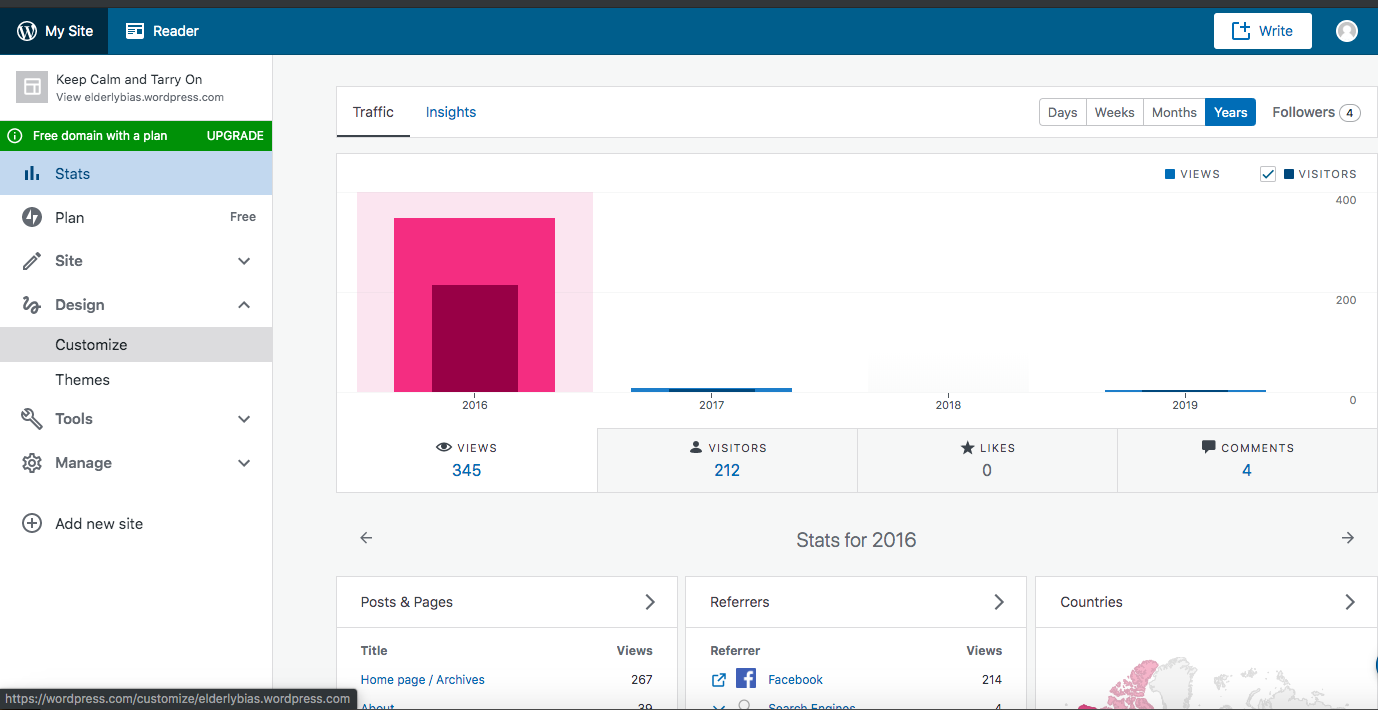This screenshot has height=710, width=1378.
Task: Click the Plan lightning bolt icon
Action: 32,218
